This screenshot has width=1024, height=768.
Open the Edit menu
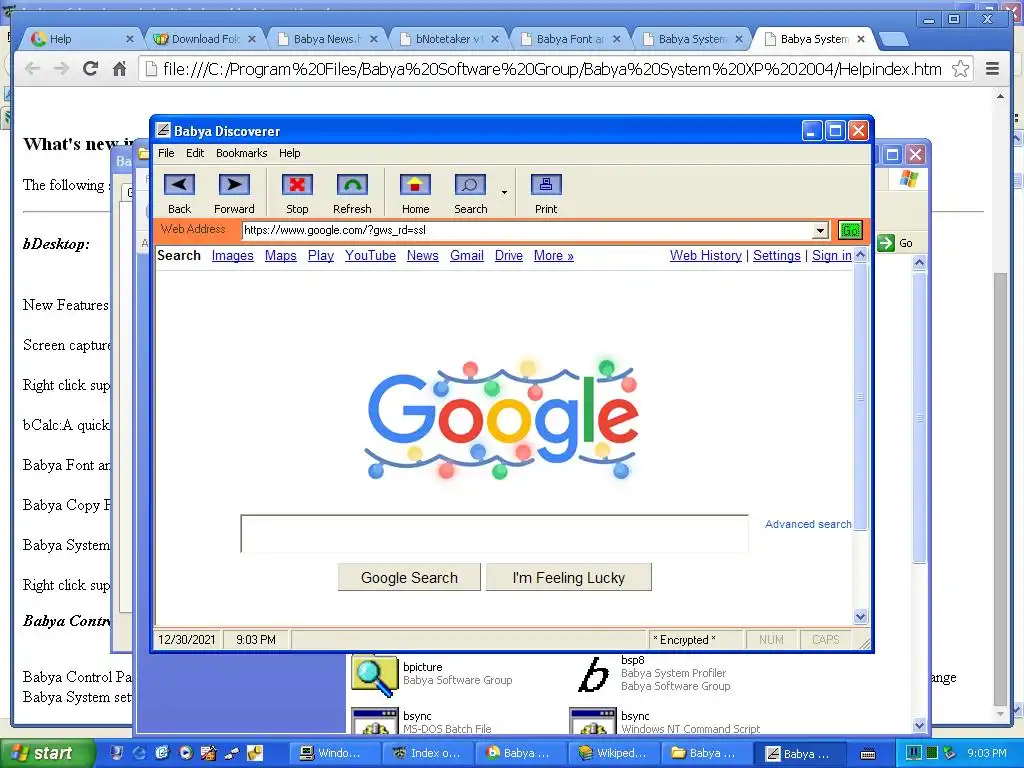(195, 153)
